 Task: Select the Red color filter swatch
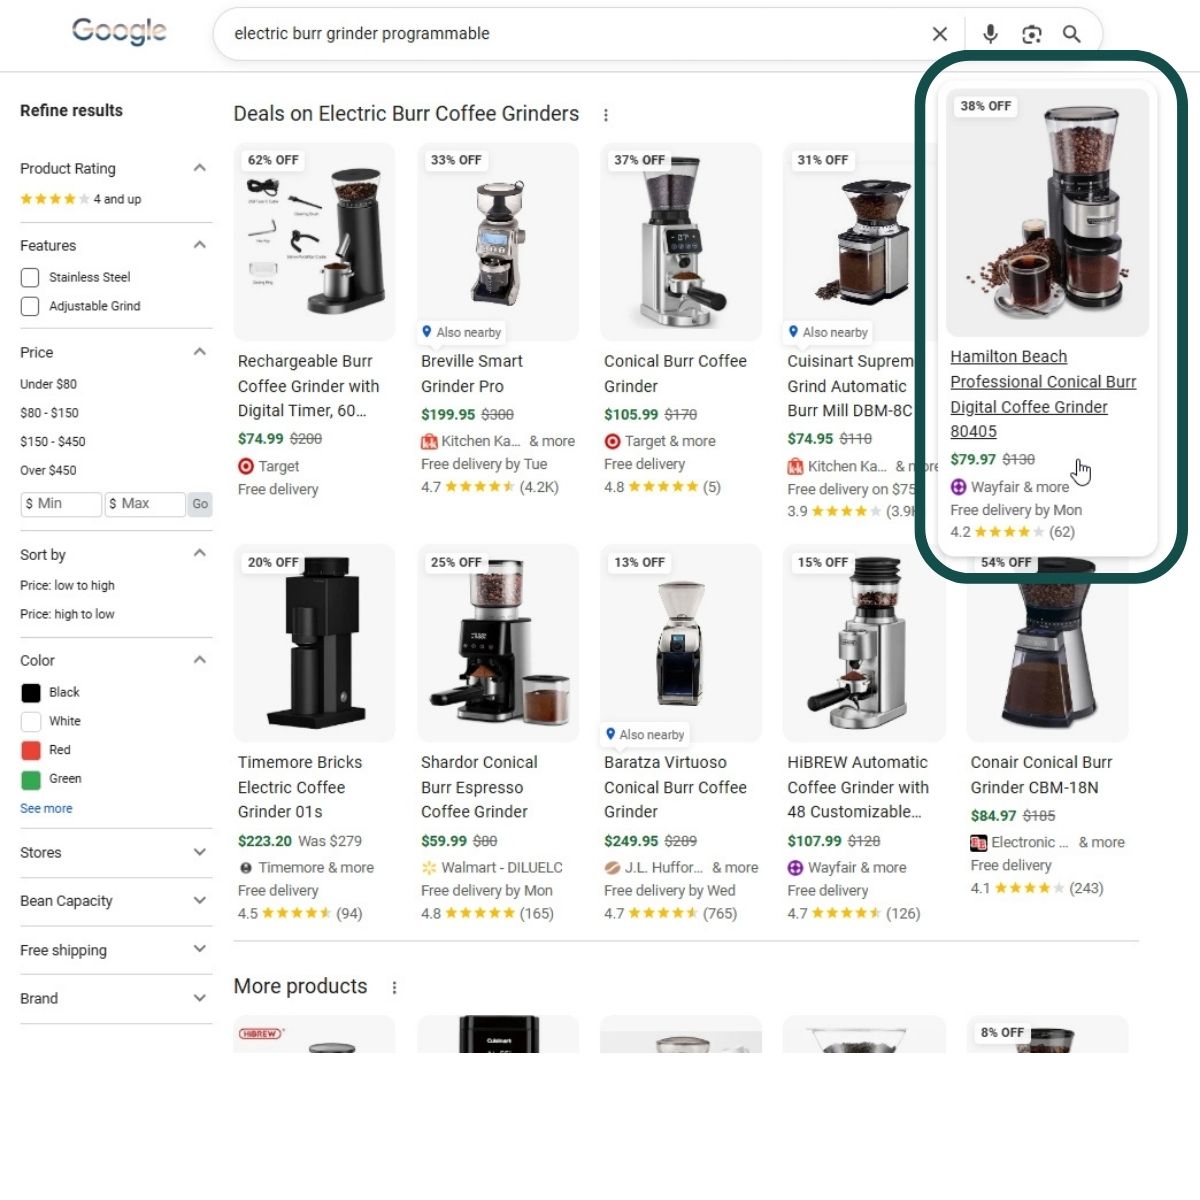point(31,750)
